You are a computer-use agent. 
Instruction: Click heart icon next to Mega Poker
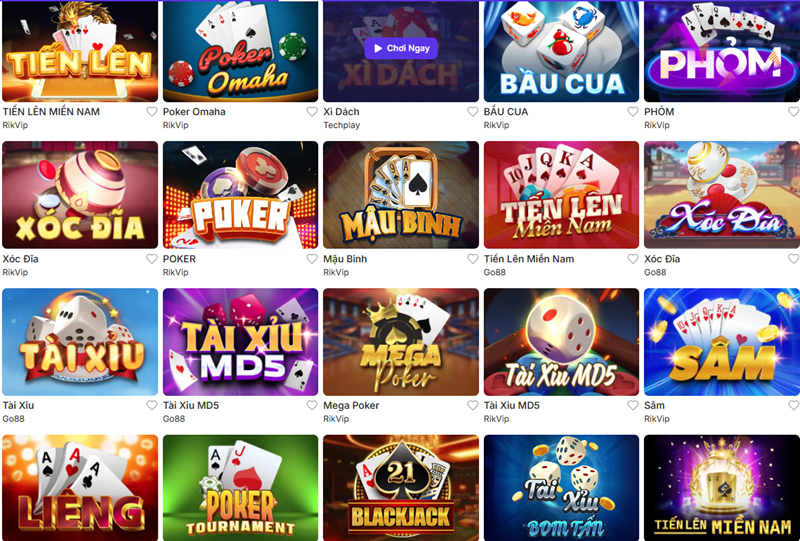pos(472,405)
